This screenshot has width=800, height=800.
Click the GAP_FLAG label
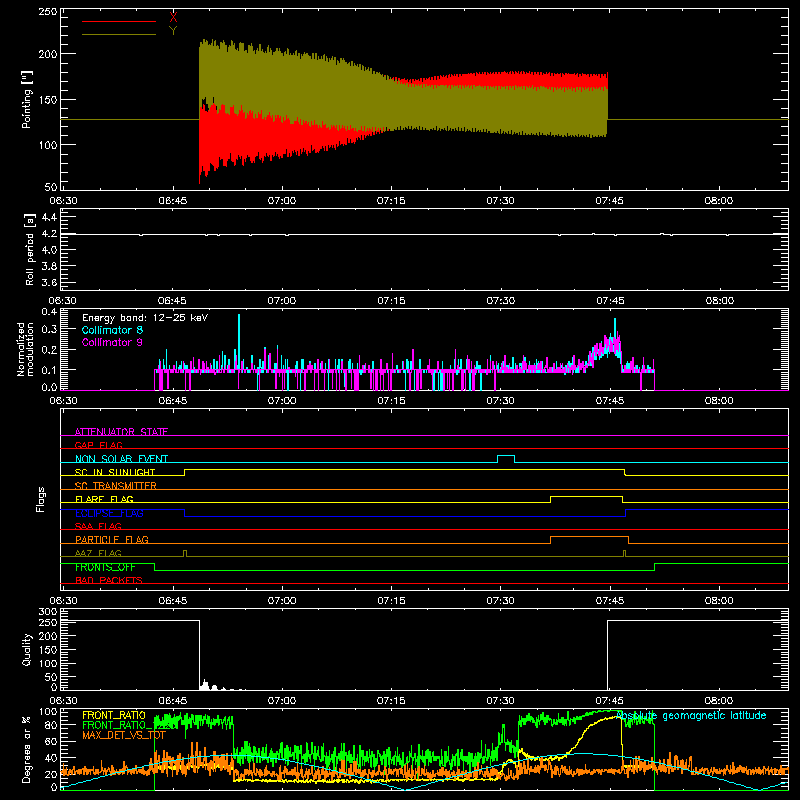pos(98,445)
